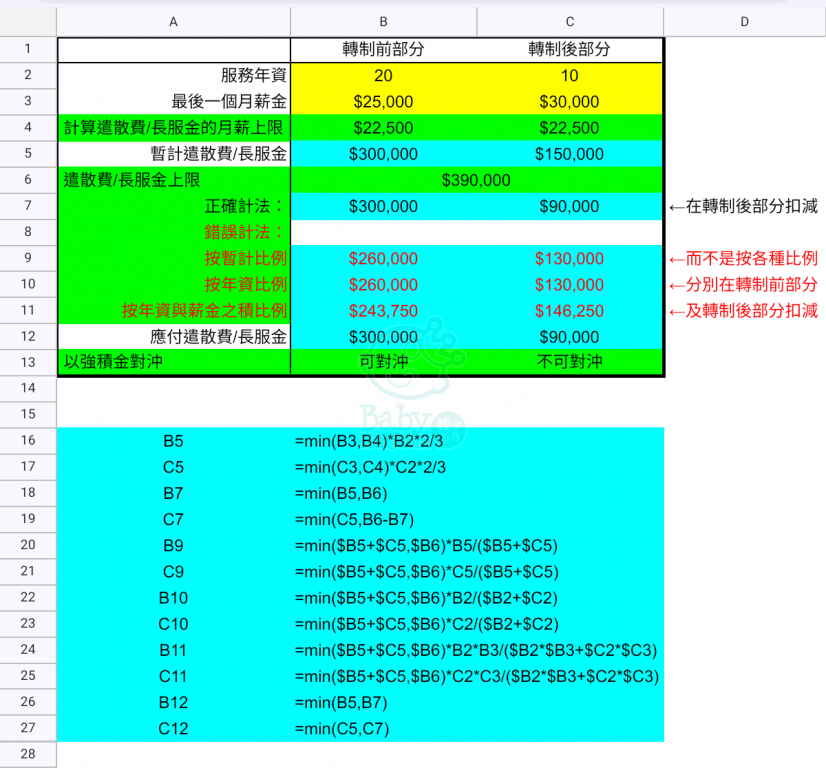This screenshot has width=826, height=768.
Task: Select column B header
Action: point(384,21)
